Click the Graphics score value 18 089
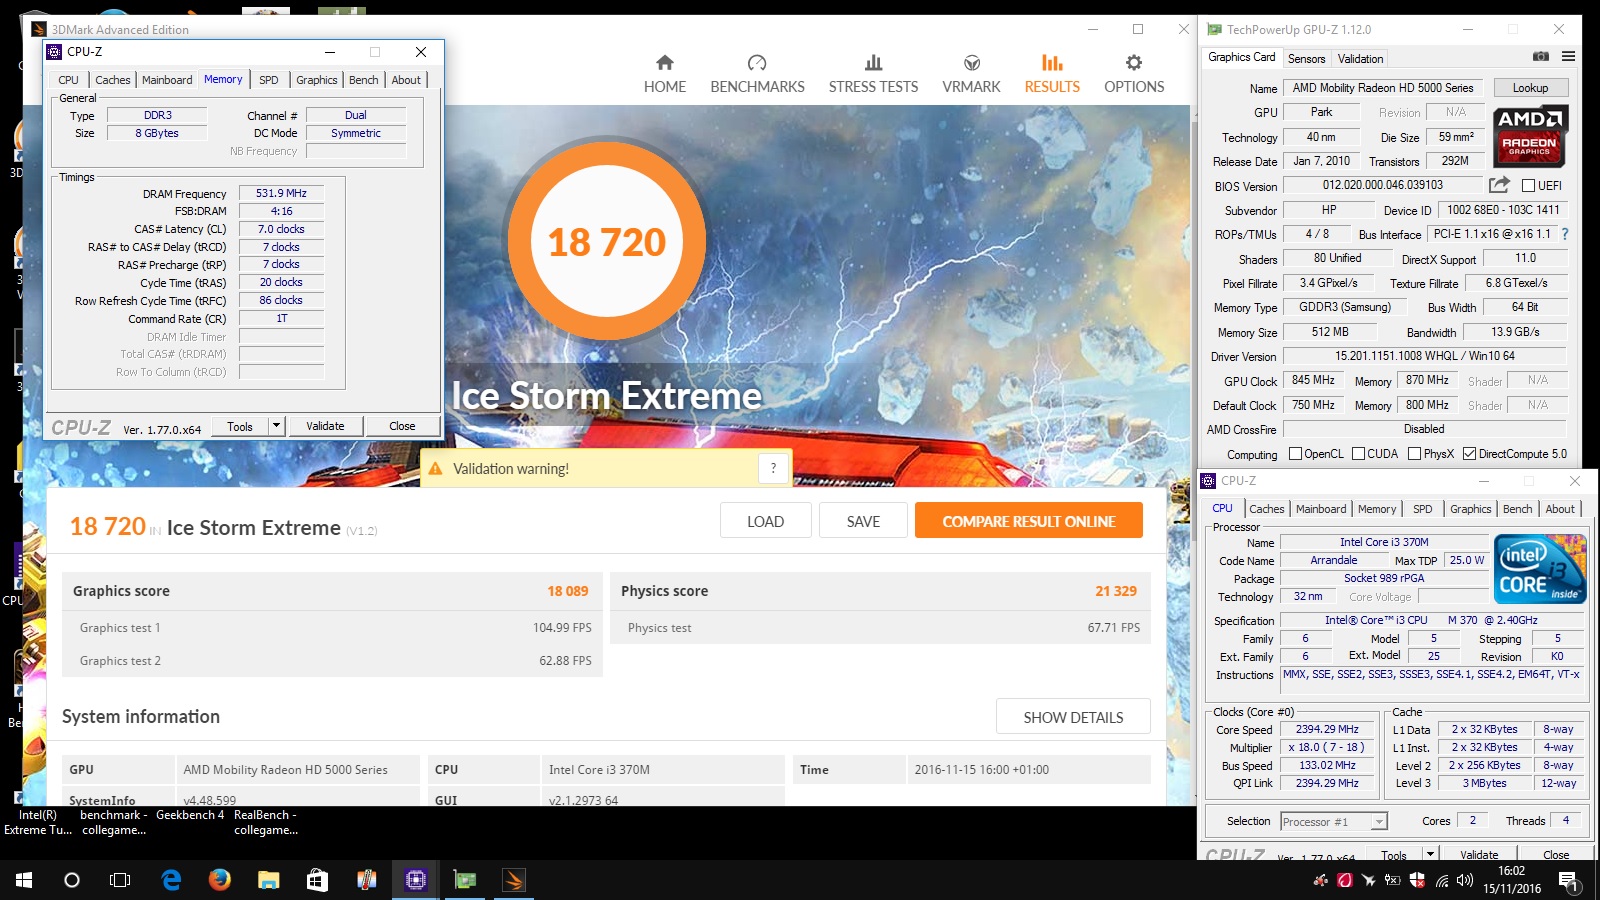This screenshot has width=1600, height=900. tap(567, 591)
